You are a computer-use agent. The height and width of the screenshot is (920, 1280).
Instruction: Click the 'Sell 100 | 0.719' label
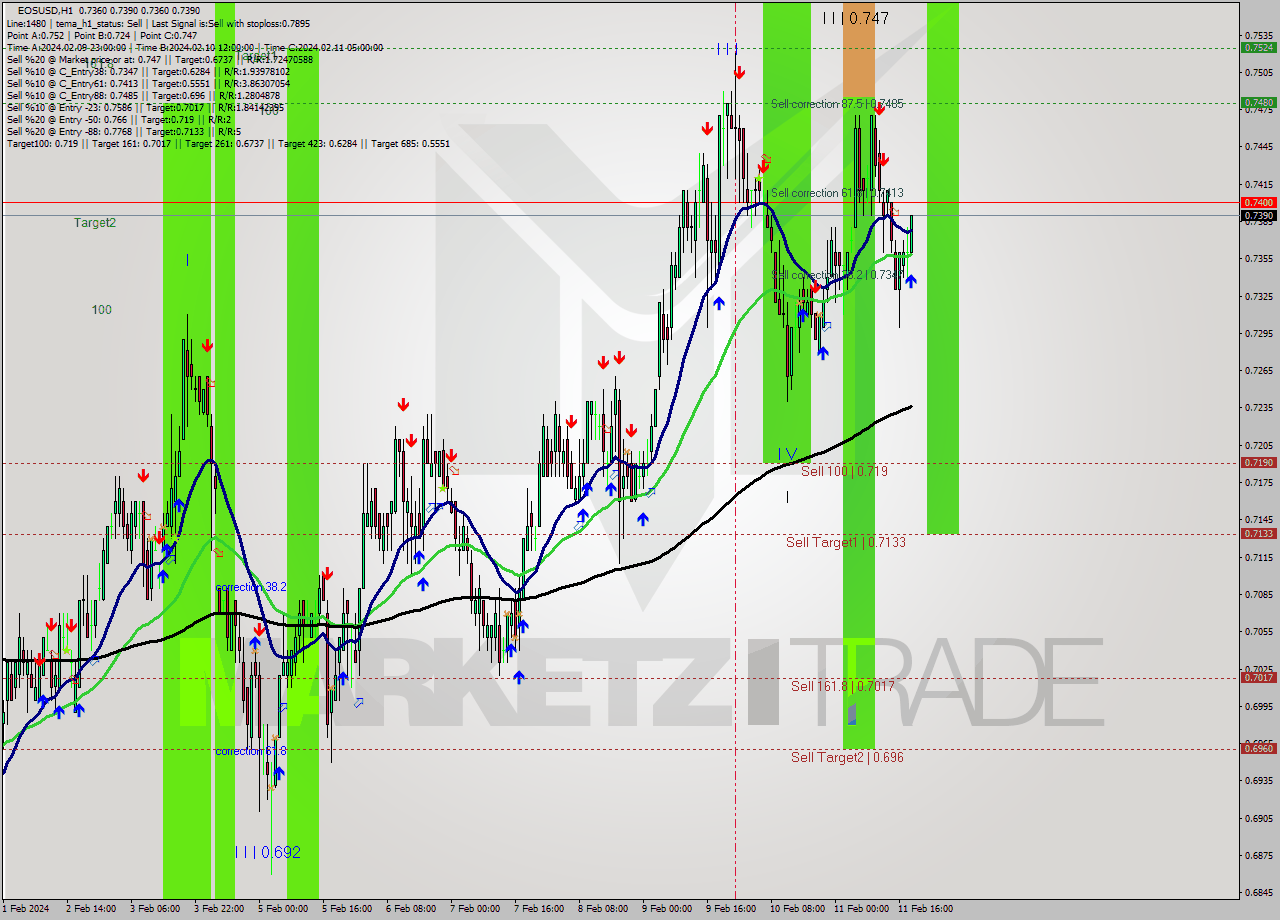point(844,471)
